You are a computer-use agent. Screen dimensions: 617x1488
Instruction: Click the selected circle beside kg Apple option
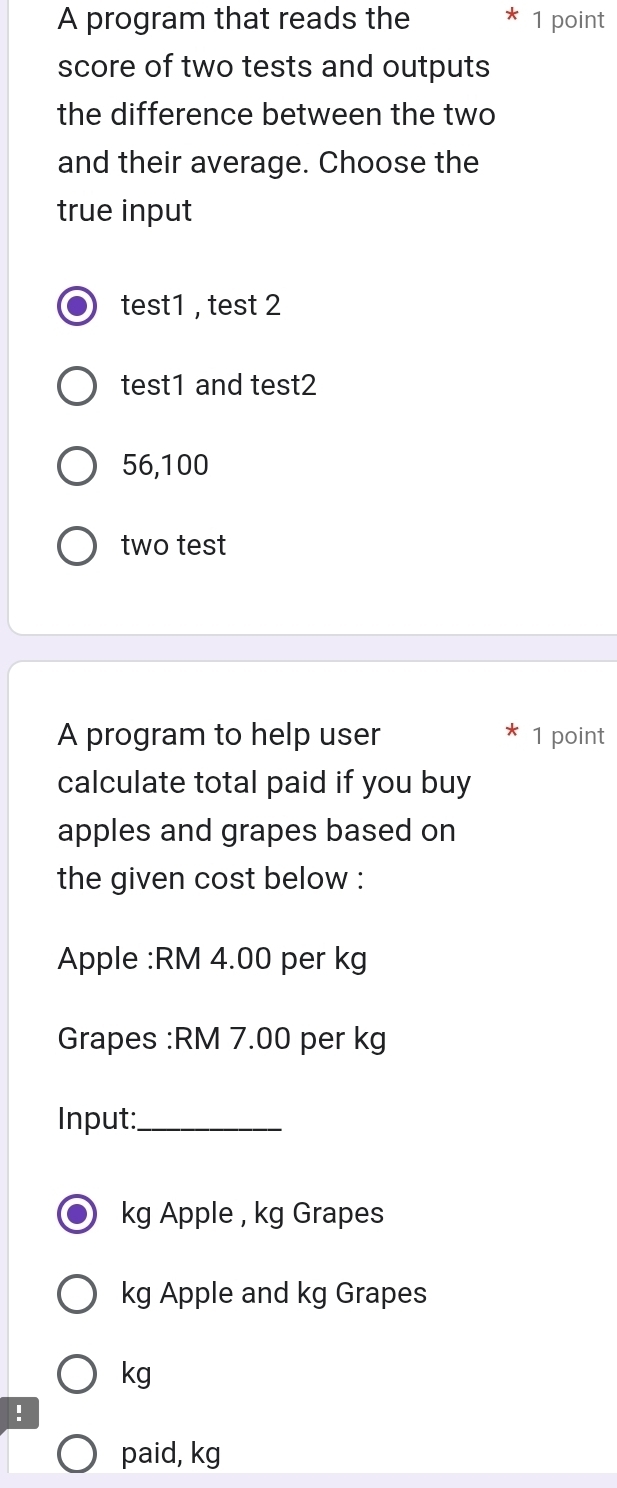click(76, 1213)
